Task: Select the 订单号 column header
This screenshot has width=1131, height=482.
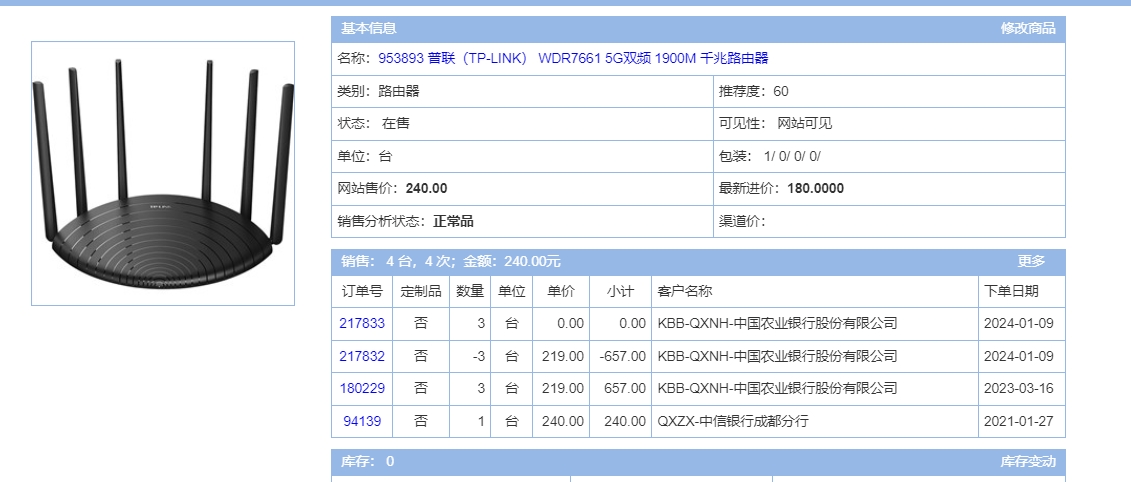Action: [x=362, y=292]
